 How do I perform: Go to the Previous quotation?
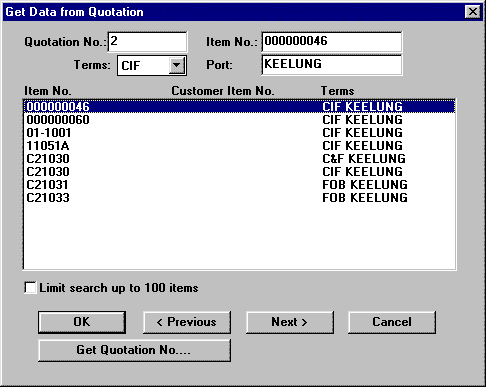coord(187,322)
